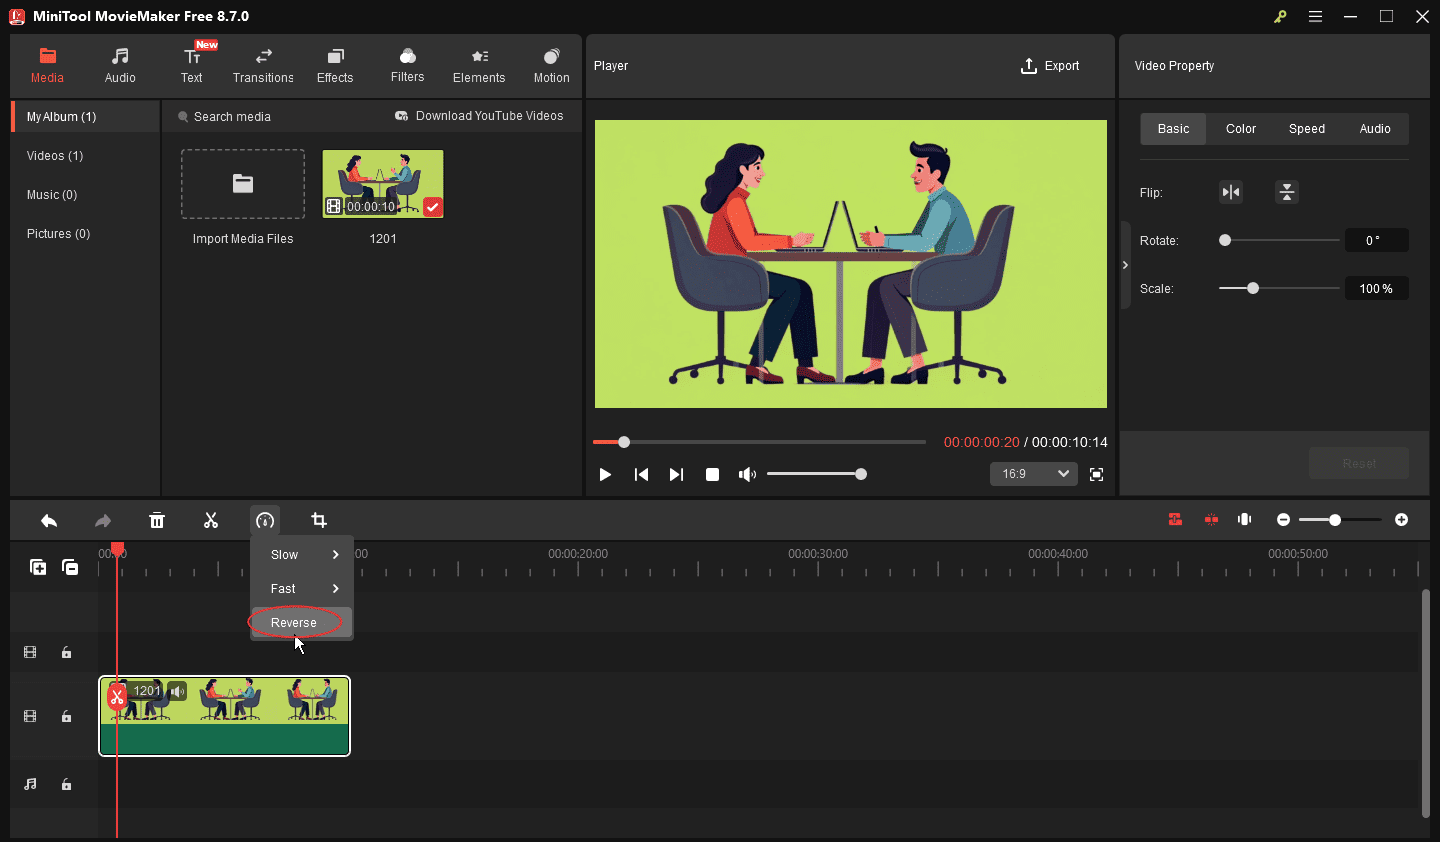Open the Elements tab
This screenshot has width=1440, height=842.
[479, 66]
